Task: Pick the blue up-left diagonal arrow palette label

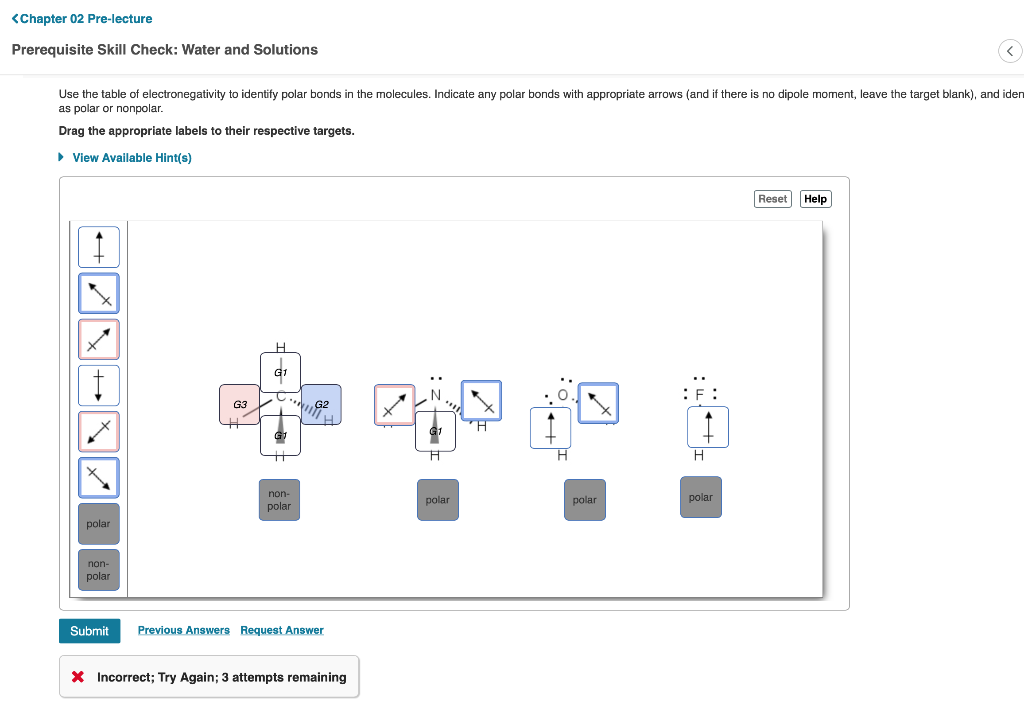Action: [99, 293]
